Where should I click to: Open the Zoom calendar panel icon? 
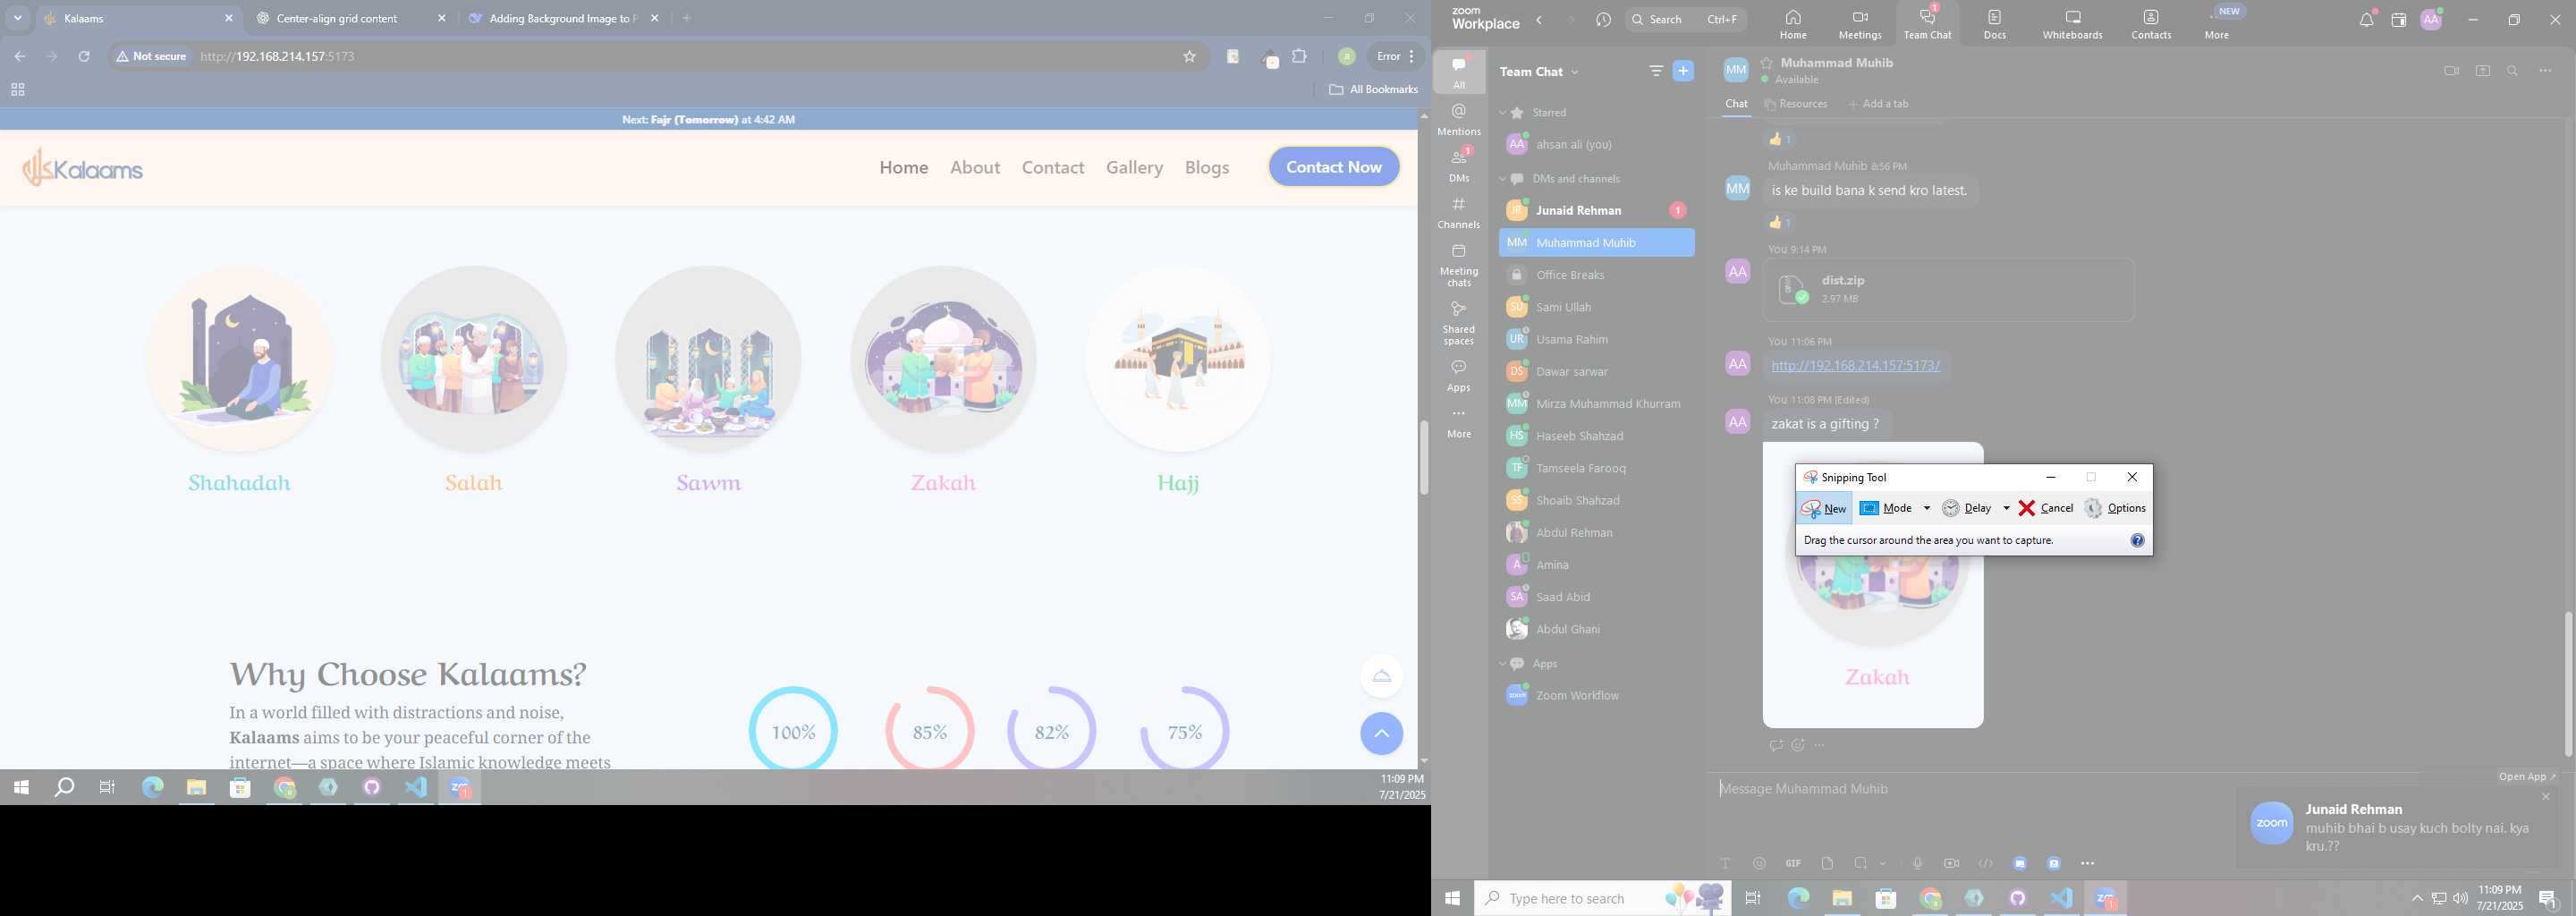(x=2398, y=20)
